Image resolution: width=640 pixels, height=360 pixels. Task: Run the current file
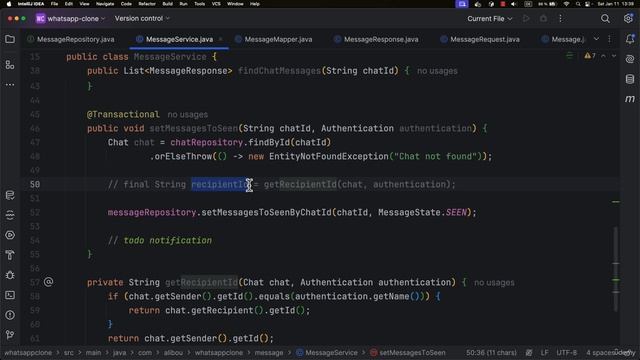coord(526,19)
